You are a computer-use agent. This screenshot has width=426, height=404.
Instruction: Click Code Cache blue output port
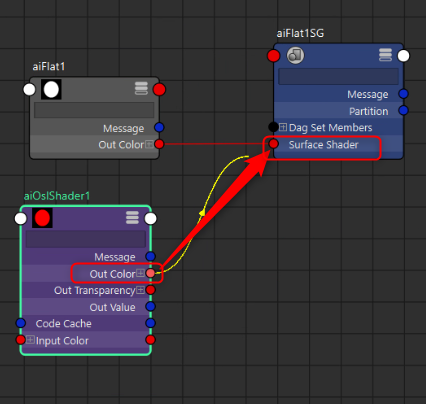(150, 323)
